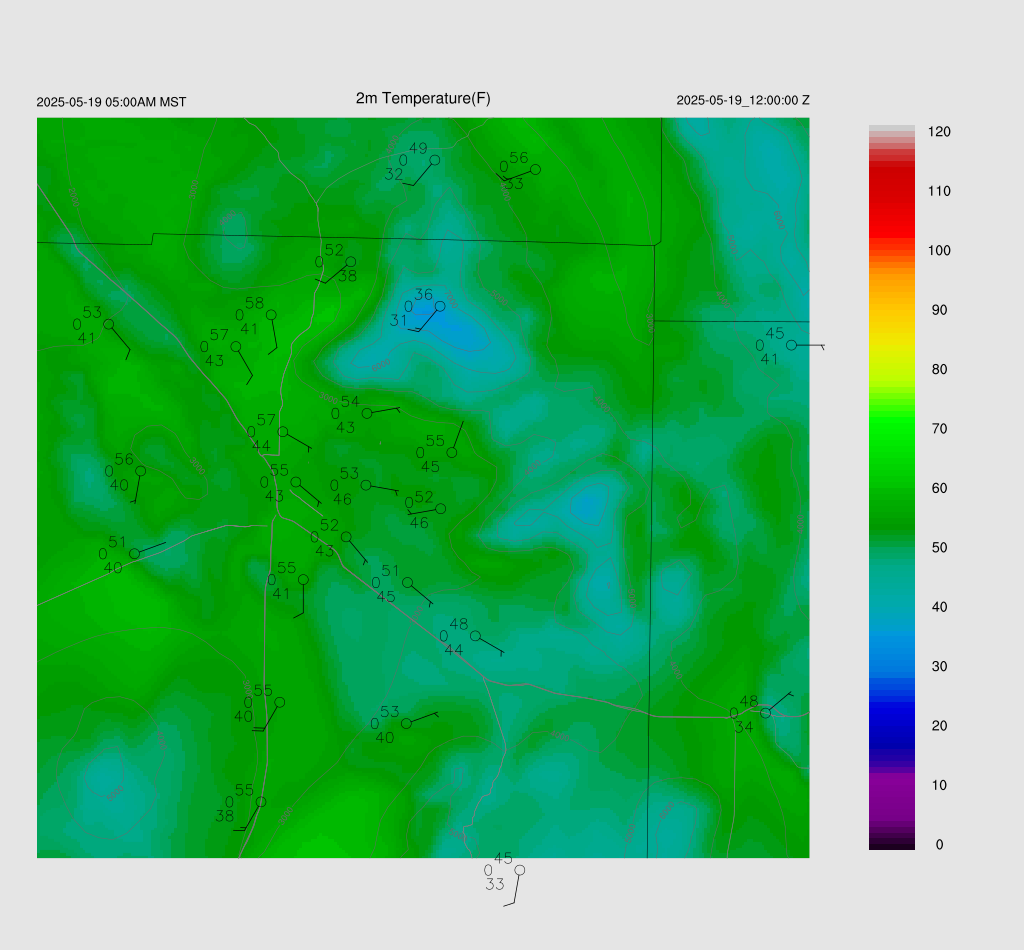Select the station circle reporting 55 over 38

(x=261, y=802)
